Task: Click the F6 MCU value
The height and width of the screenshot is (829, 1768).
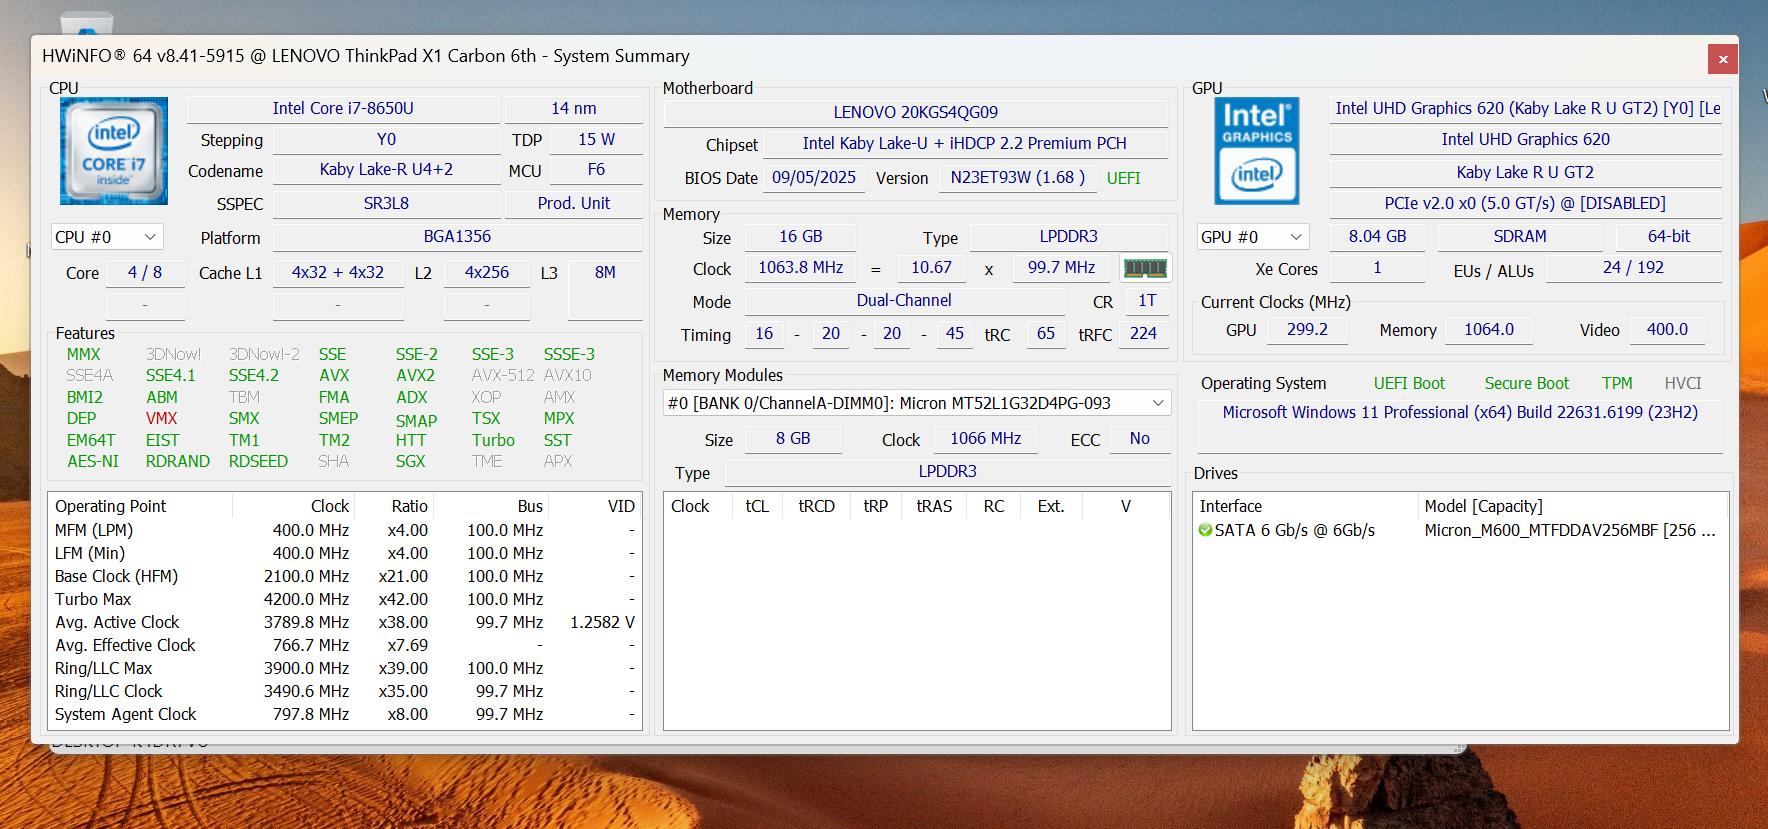Action: click(x=597, y=169)
